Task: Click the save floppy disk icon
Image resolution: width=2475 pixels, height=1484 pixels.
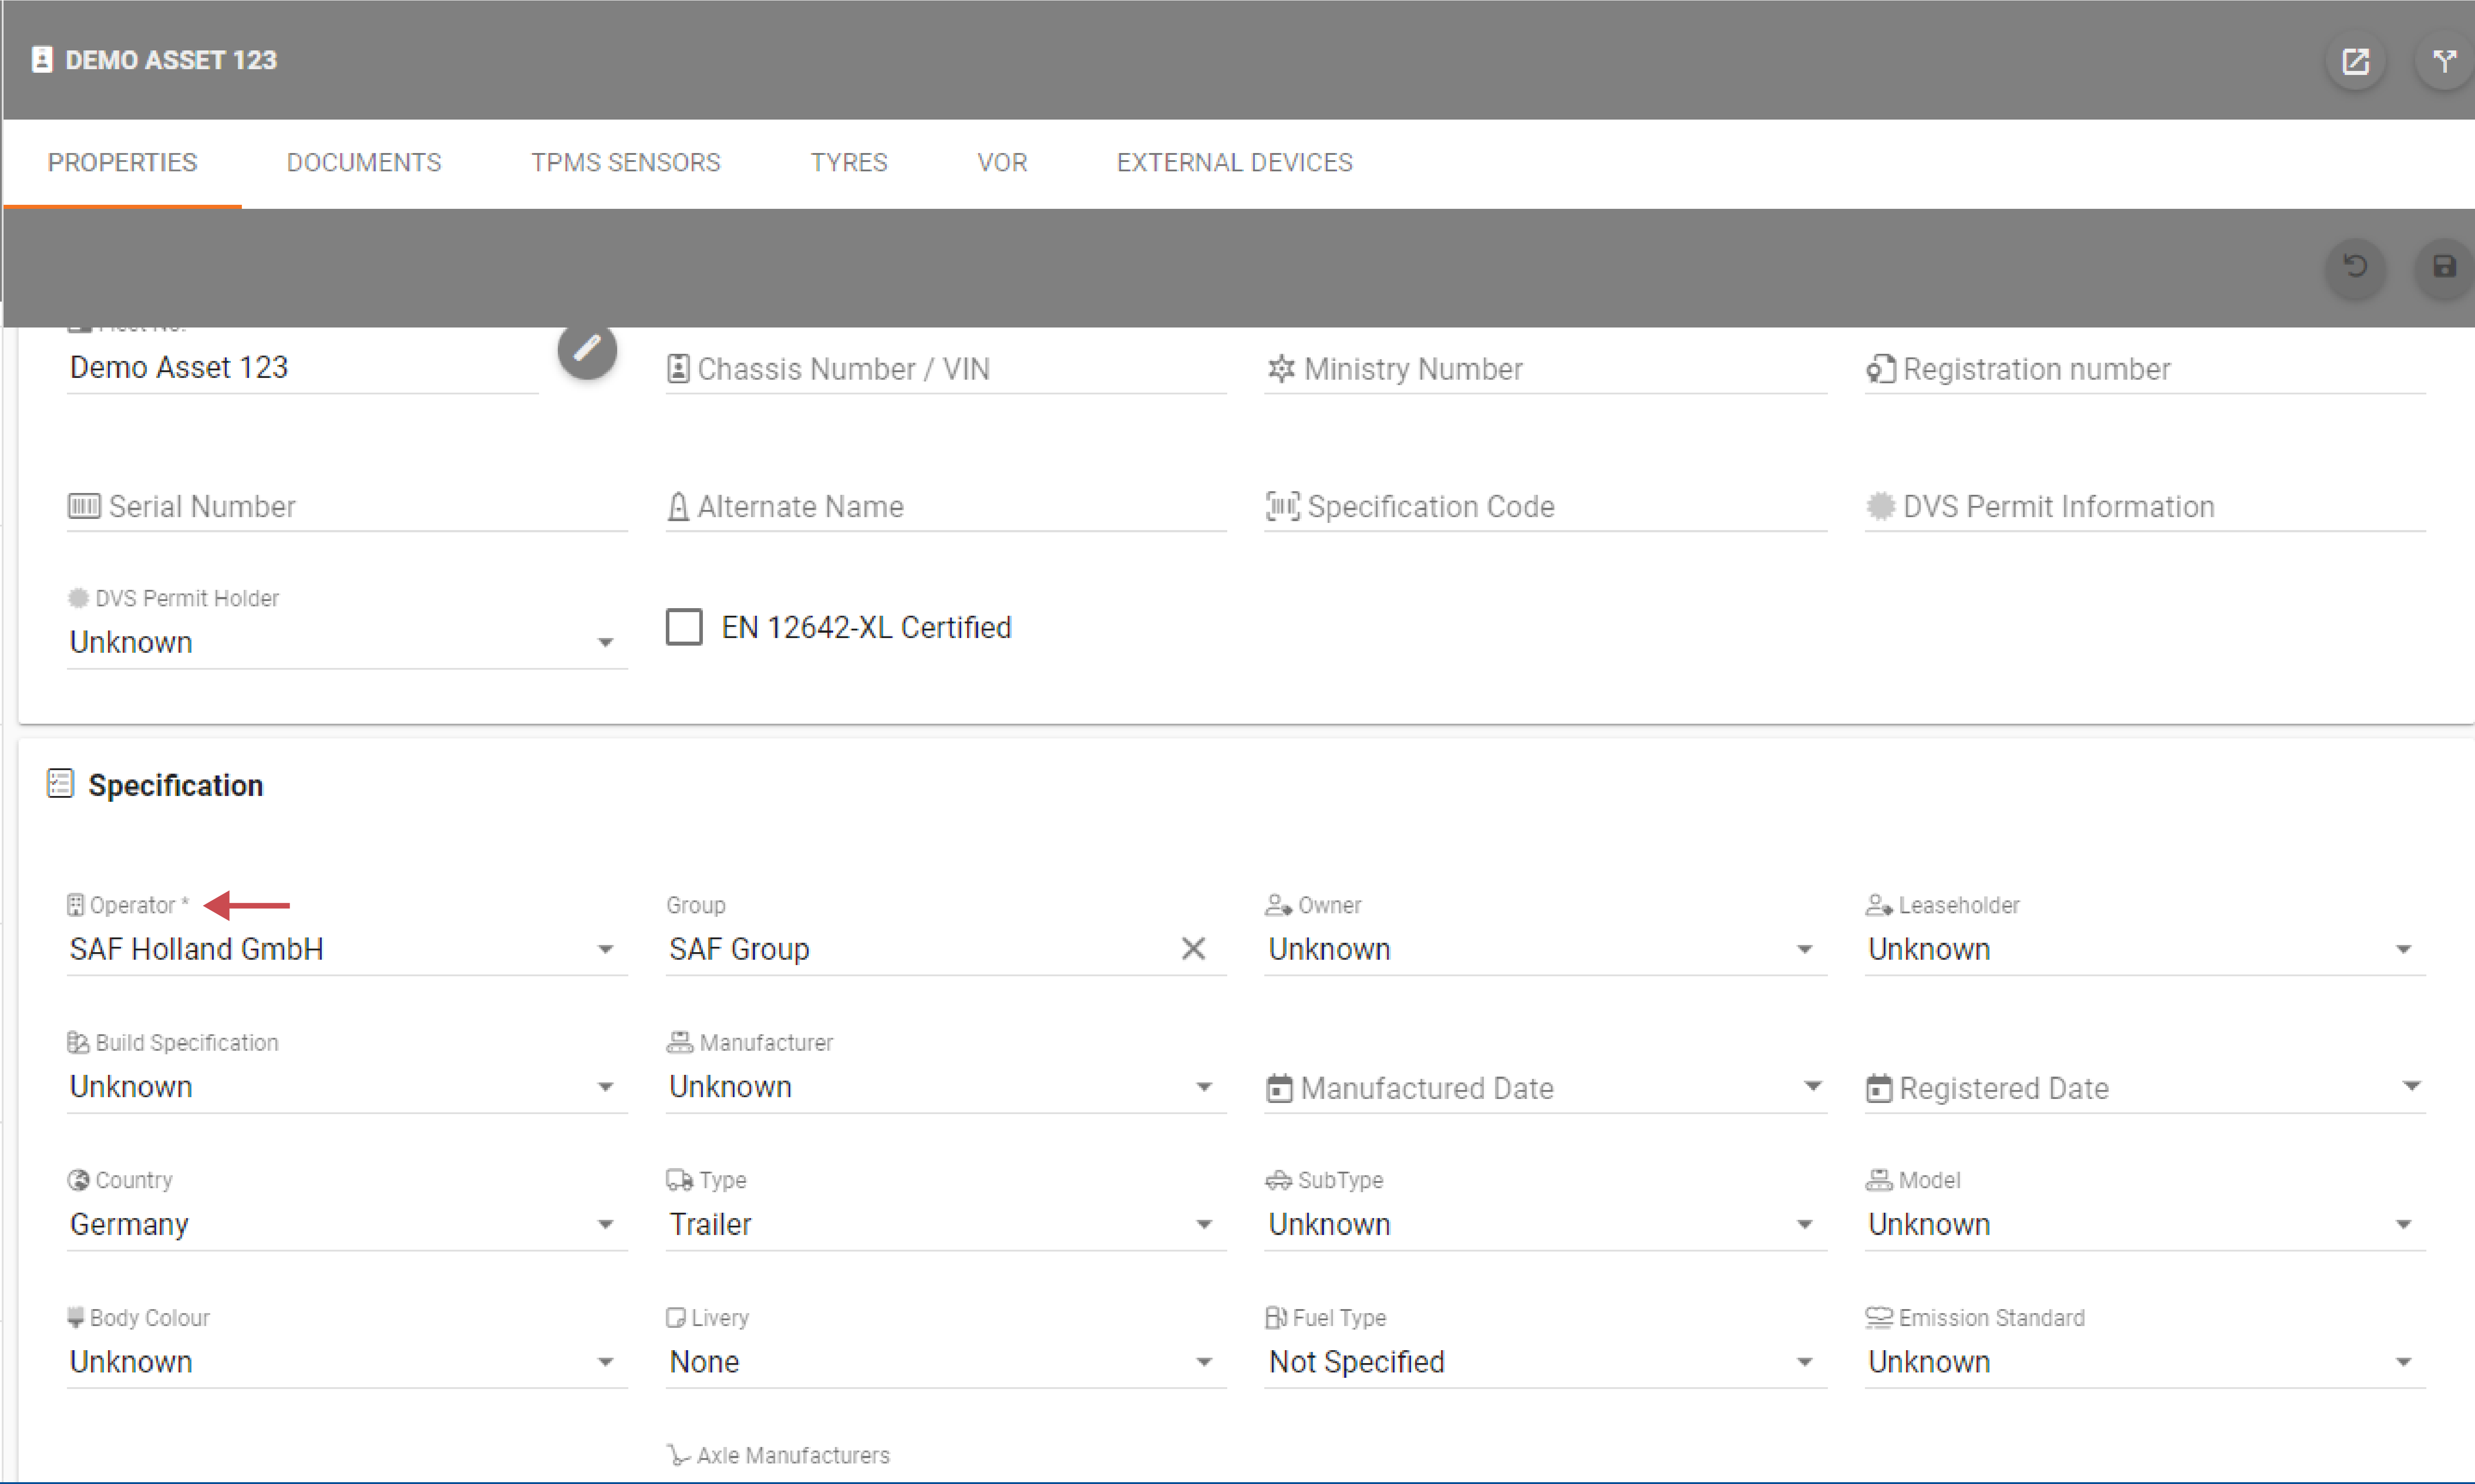Action: [x=2443, y=266]
